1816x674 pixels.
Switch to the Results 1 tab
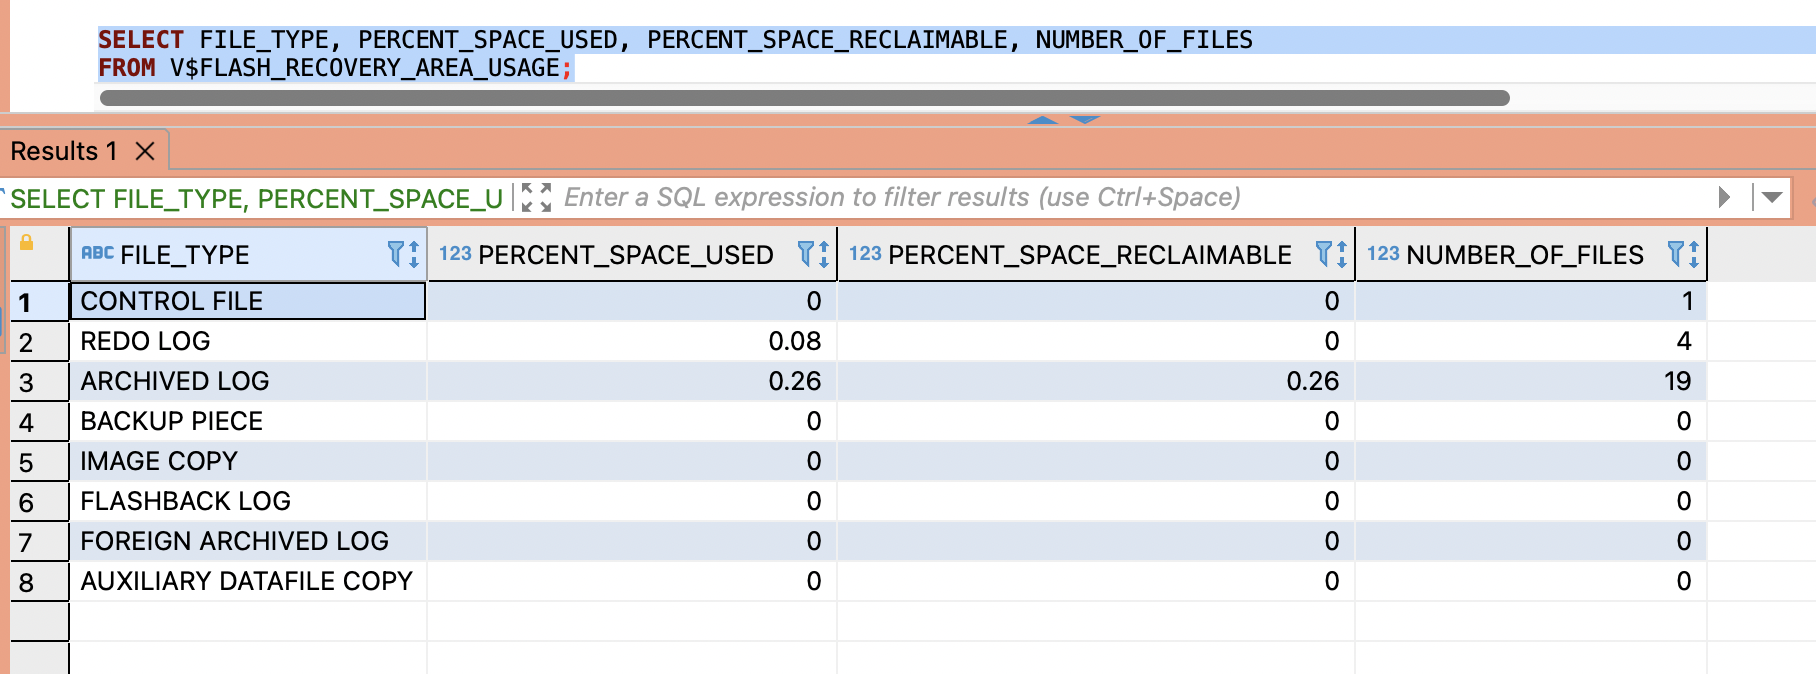tap(64, 151)
